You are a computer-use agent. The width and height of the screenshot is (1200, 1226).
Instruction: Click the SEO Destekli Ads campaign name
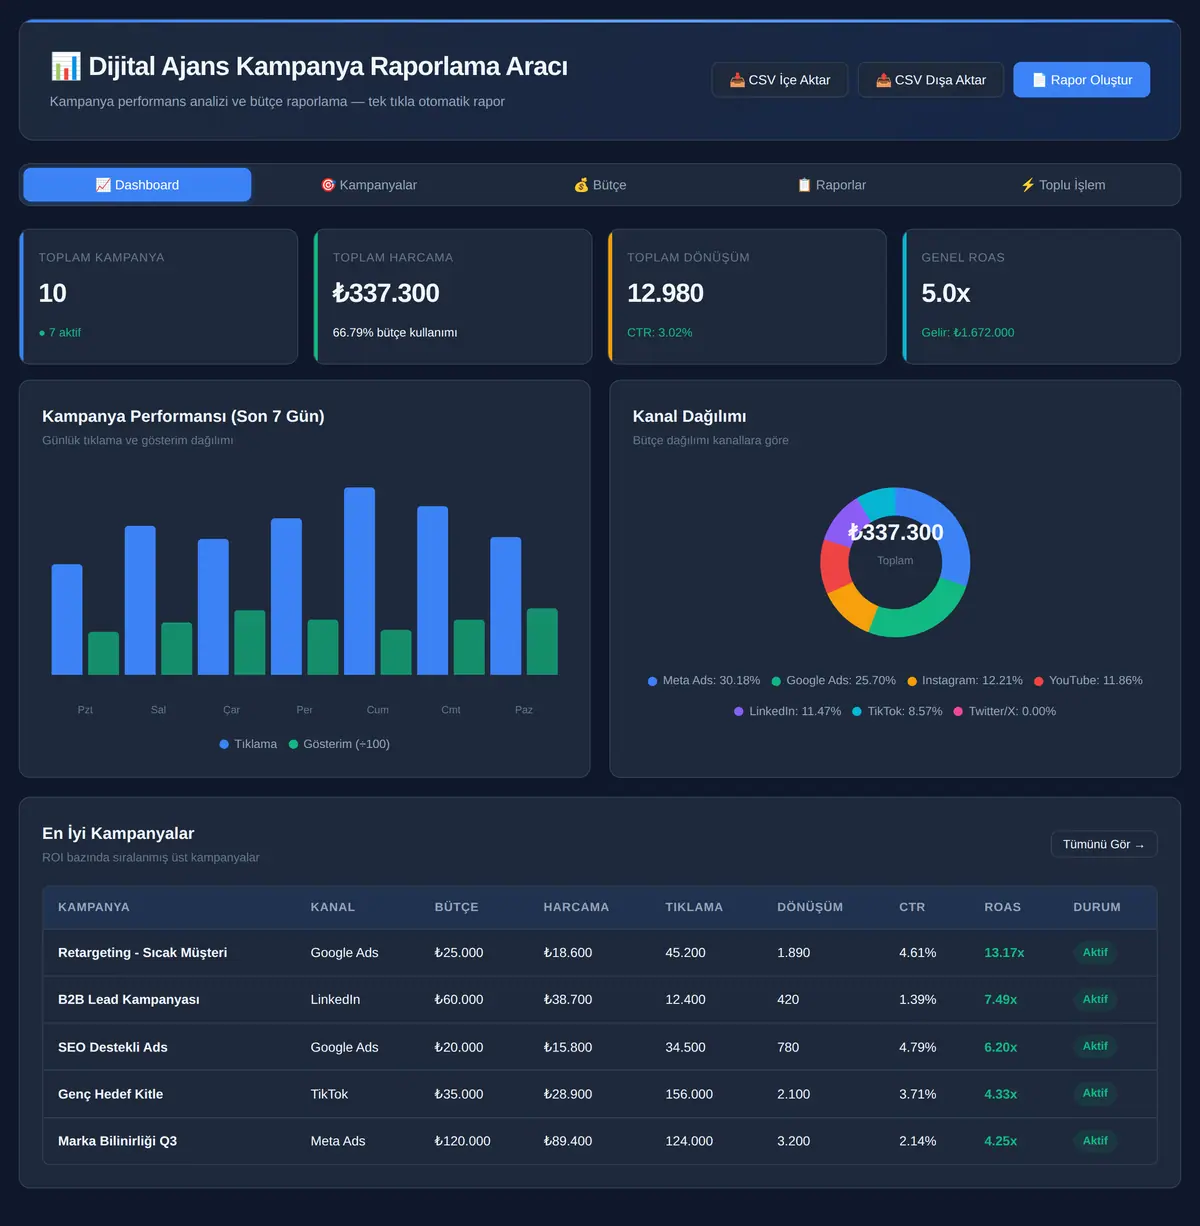coord(113,1047)
